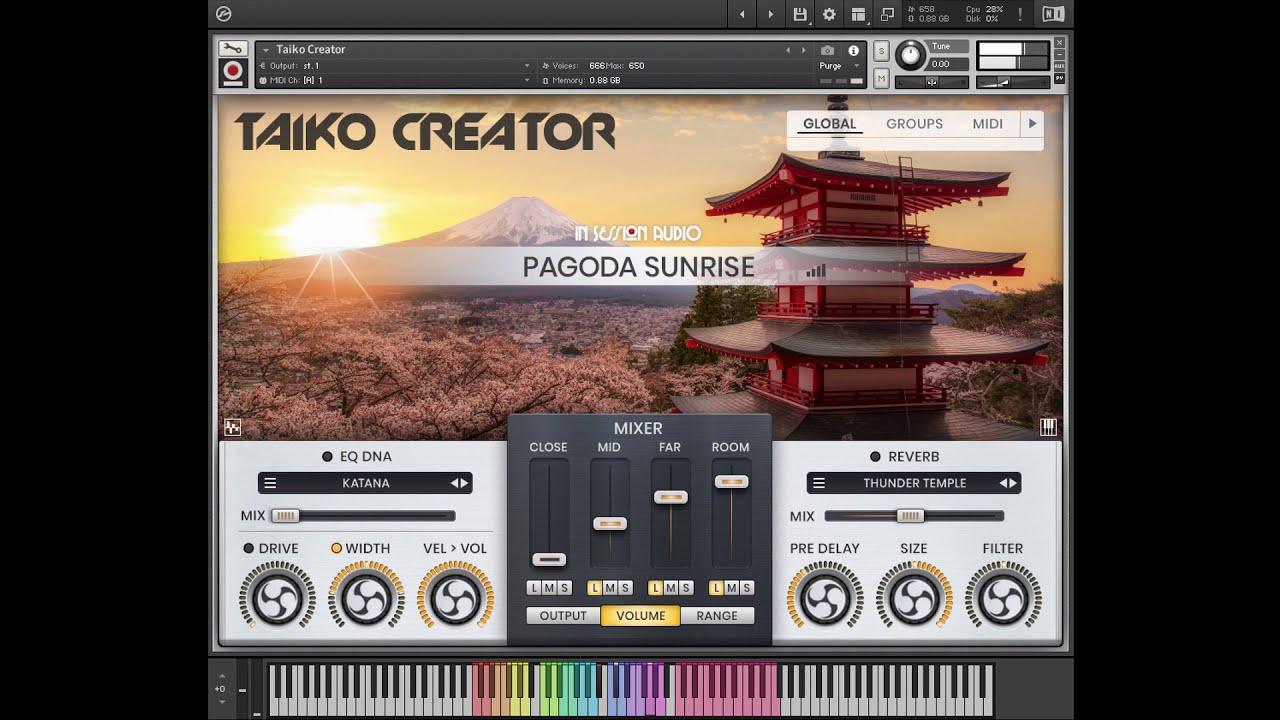Switch to the GROUPS tab
Image resolution: width=1280 pixels, height=720 pixels.
click(914, 124)
